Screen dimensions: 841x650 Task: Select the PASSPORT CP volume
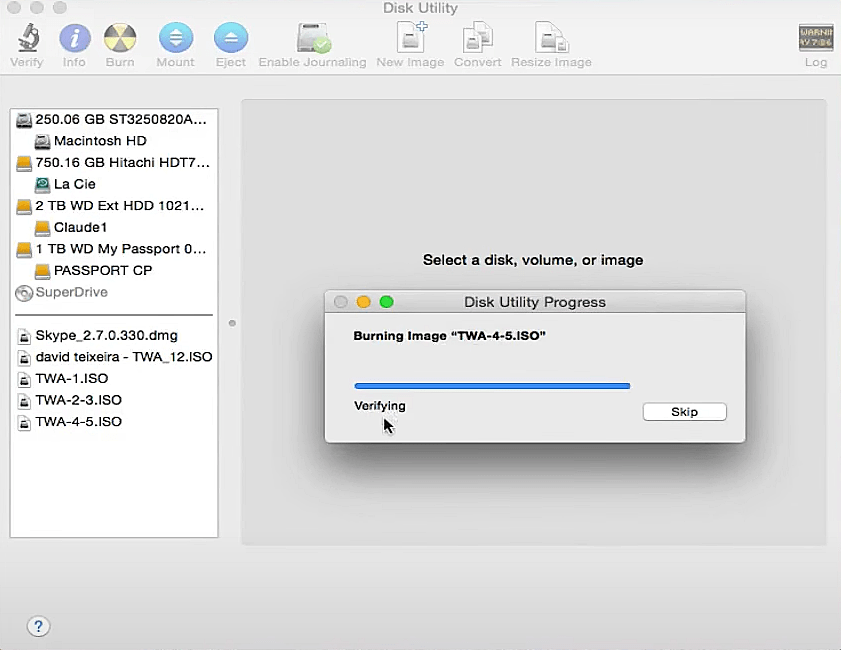102,270
